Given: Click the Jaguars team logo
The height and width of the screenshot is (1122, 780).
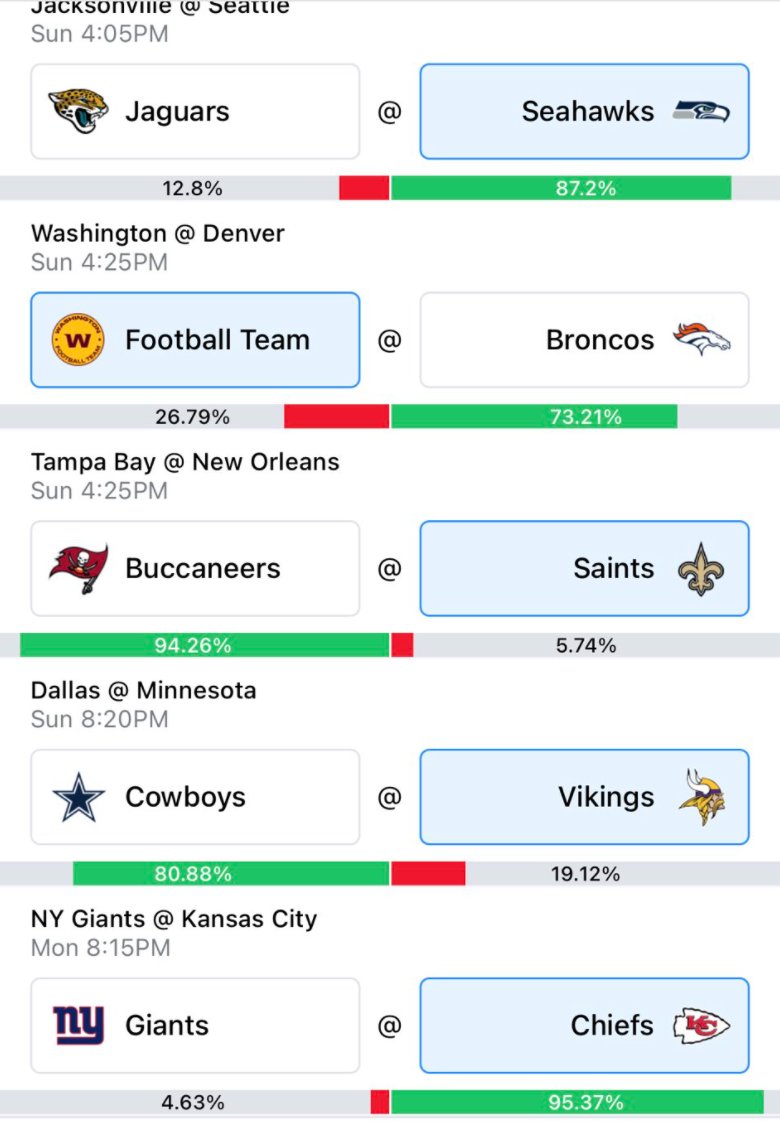Looking at the screenshot, I should 78,111.
